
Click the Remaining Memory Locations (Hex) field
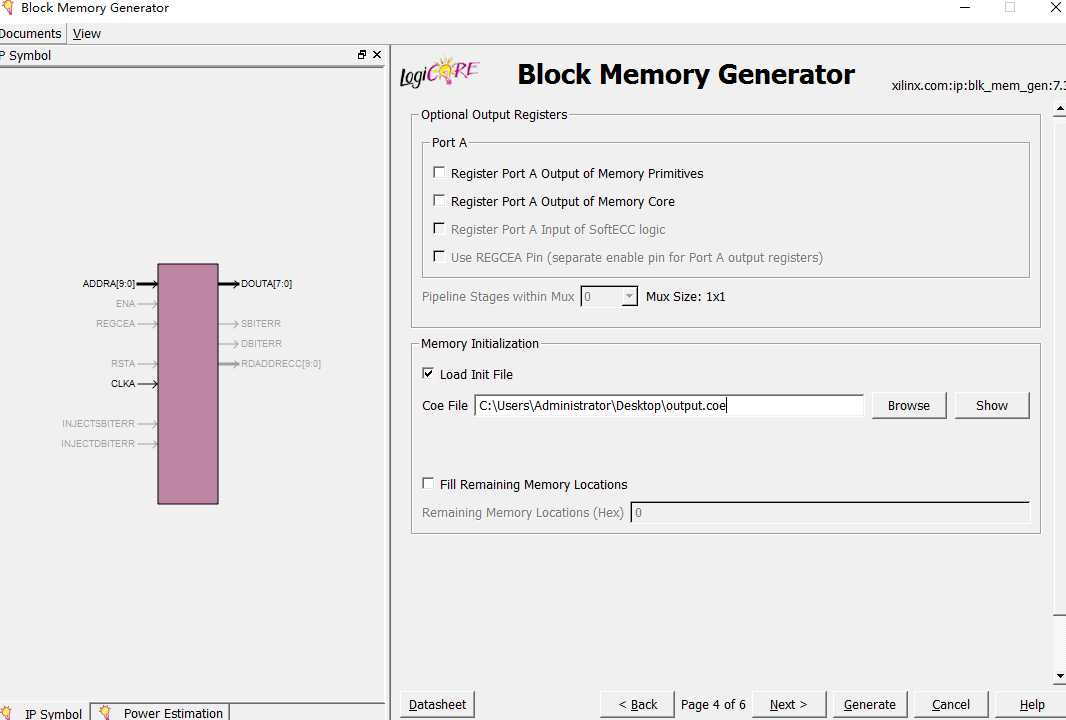[x=830, y=513]
